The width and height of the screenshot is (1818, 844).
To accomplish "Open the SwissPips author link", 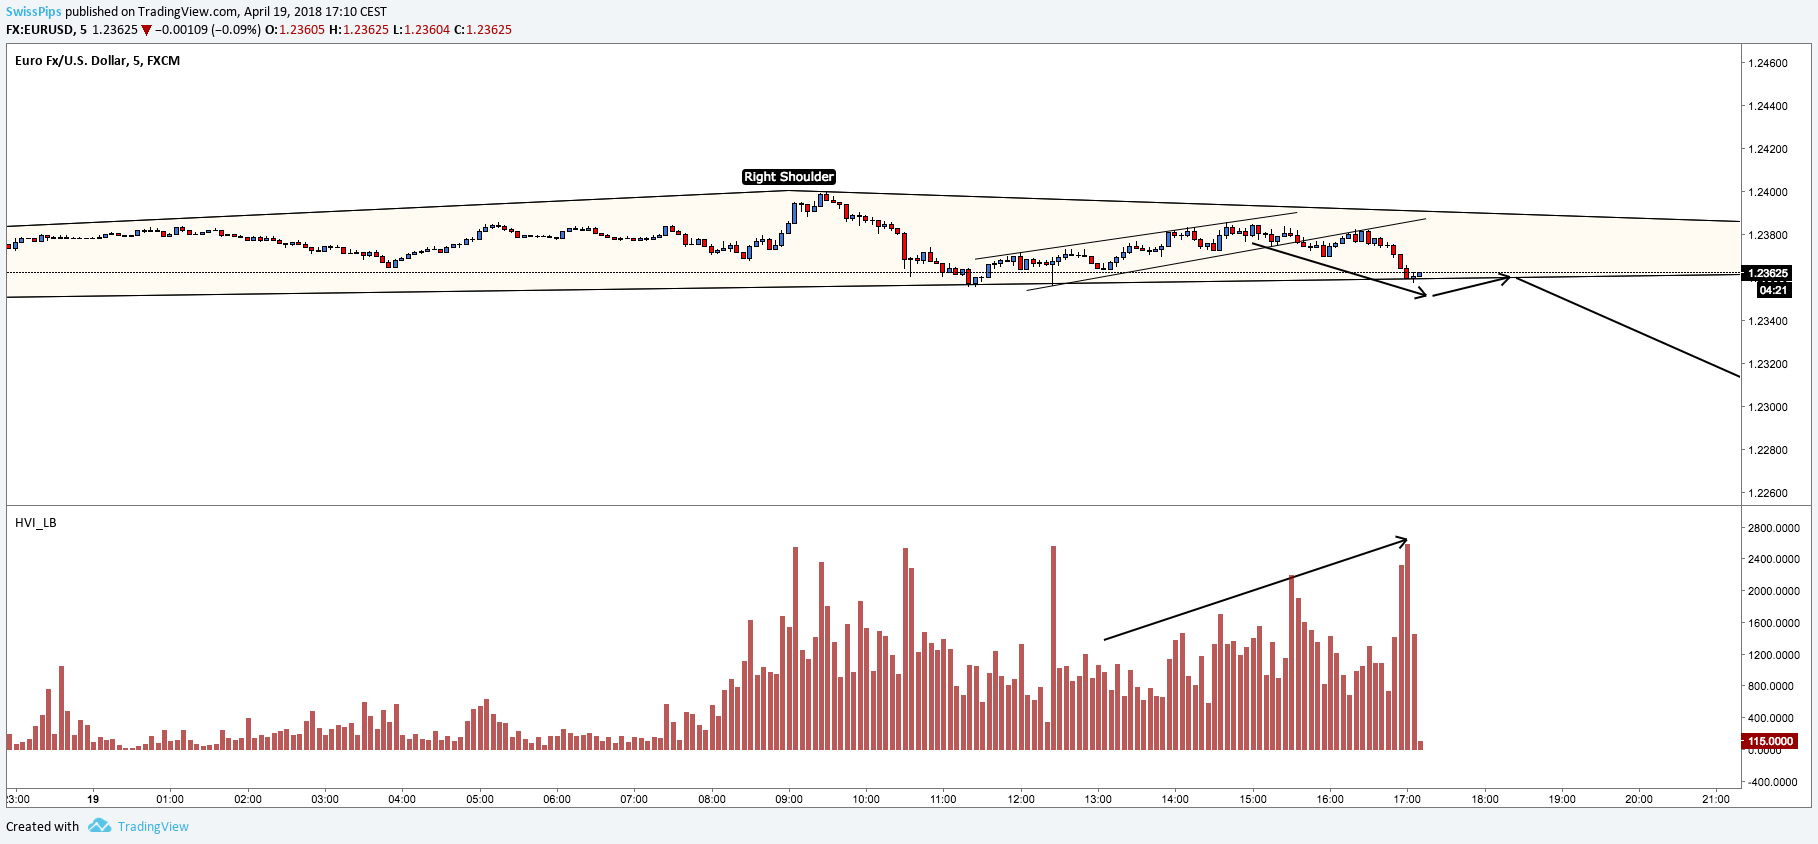I will [34, 12].
